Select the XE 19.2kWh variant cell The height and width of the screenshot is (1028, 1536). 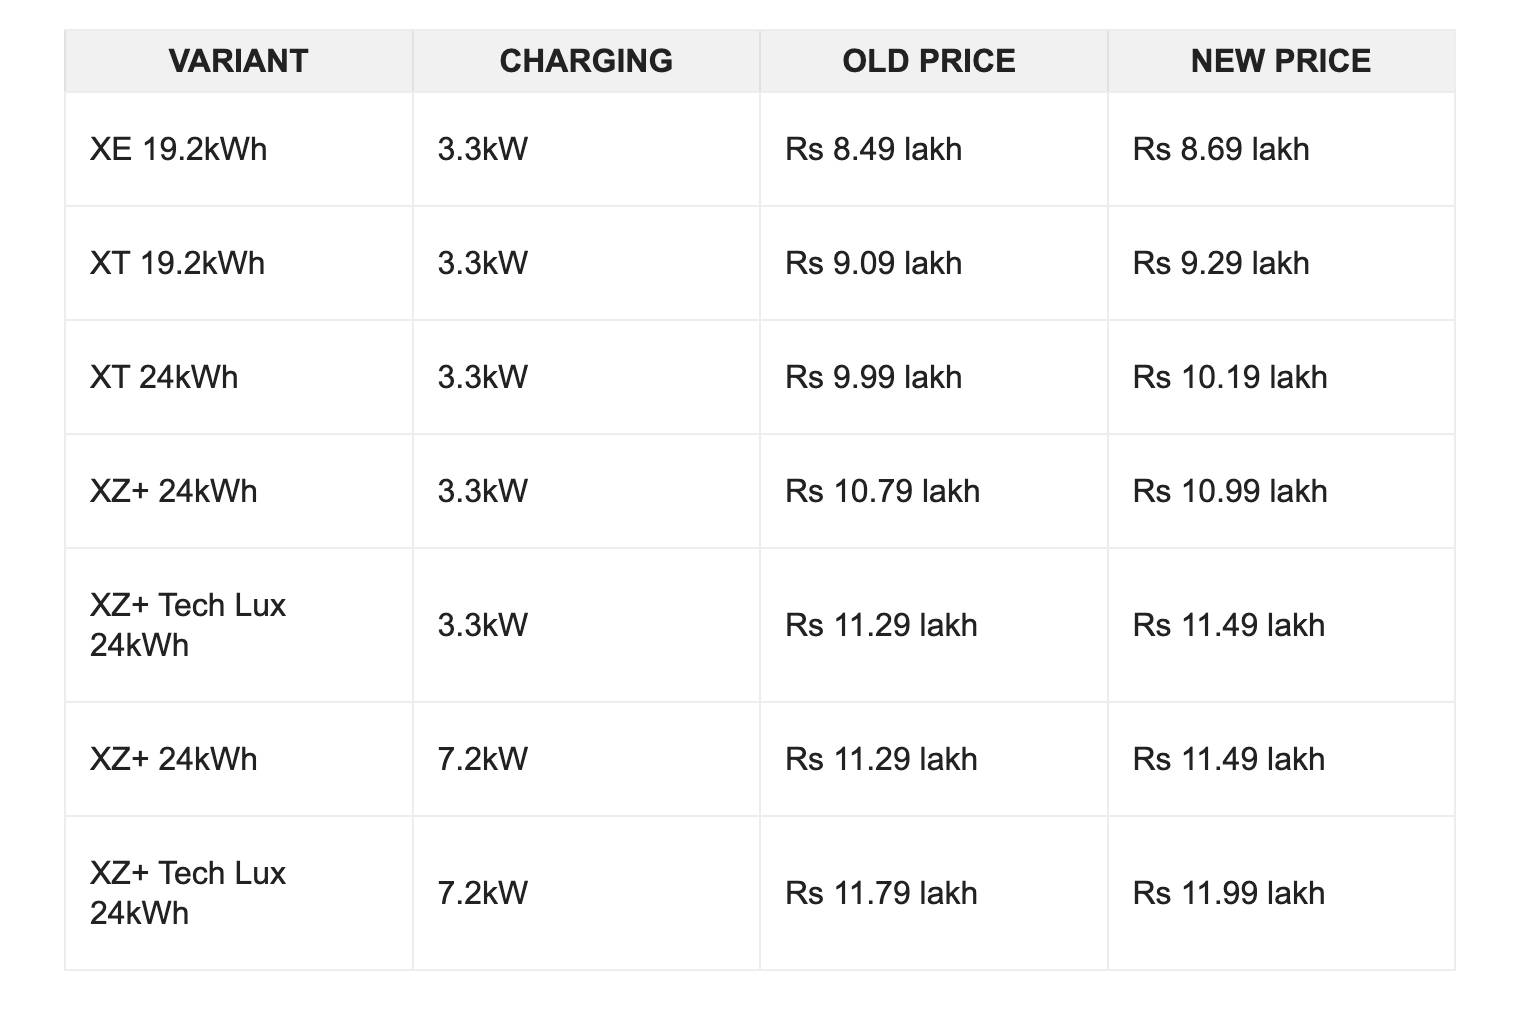pos(179,150)
